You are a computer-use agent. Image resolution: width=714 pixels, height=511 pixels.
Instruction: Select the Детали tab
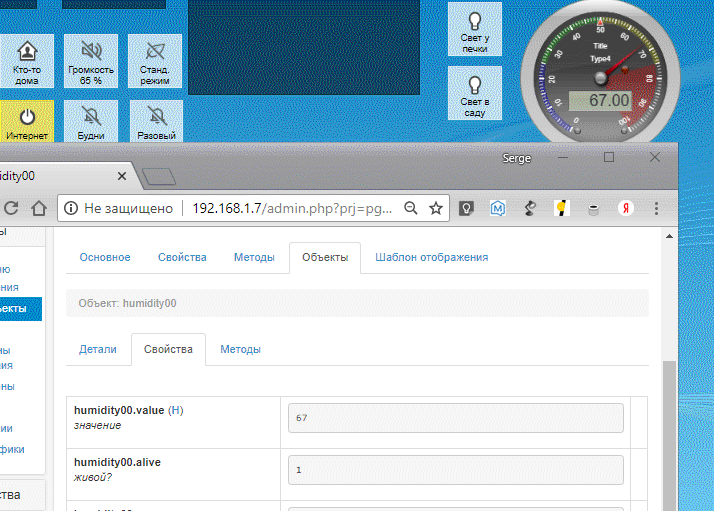98,349
